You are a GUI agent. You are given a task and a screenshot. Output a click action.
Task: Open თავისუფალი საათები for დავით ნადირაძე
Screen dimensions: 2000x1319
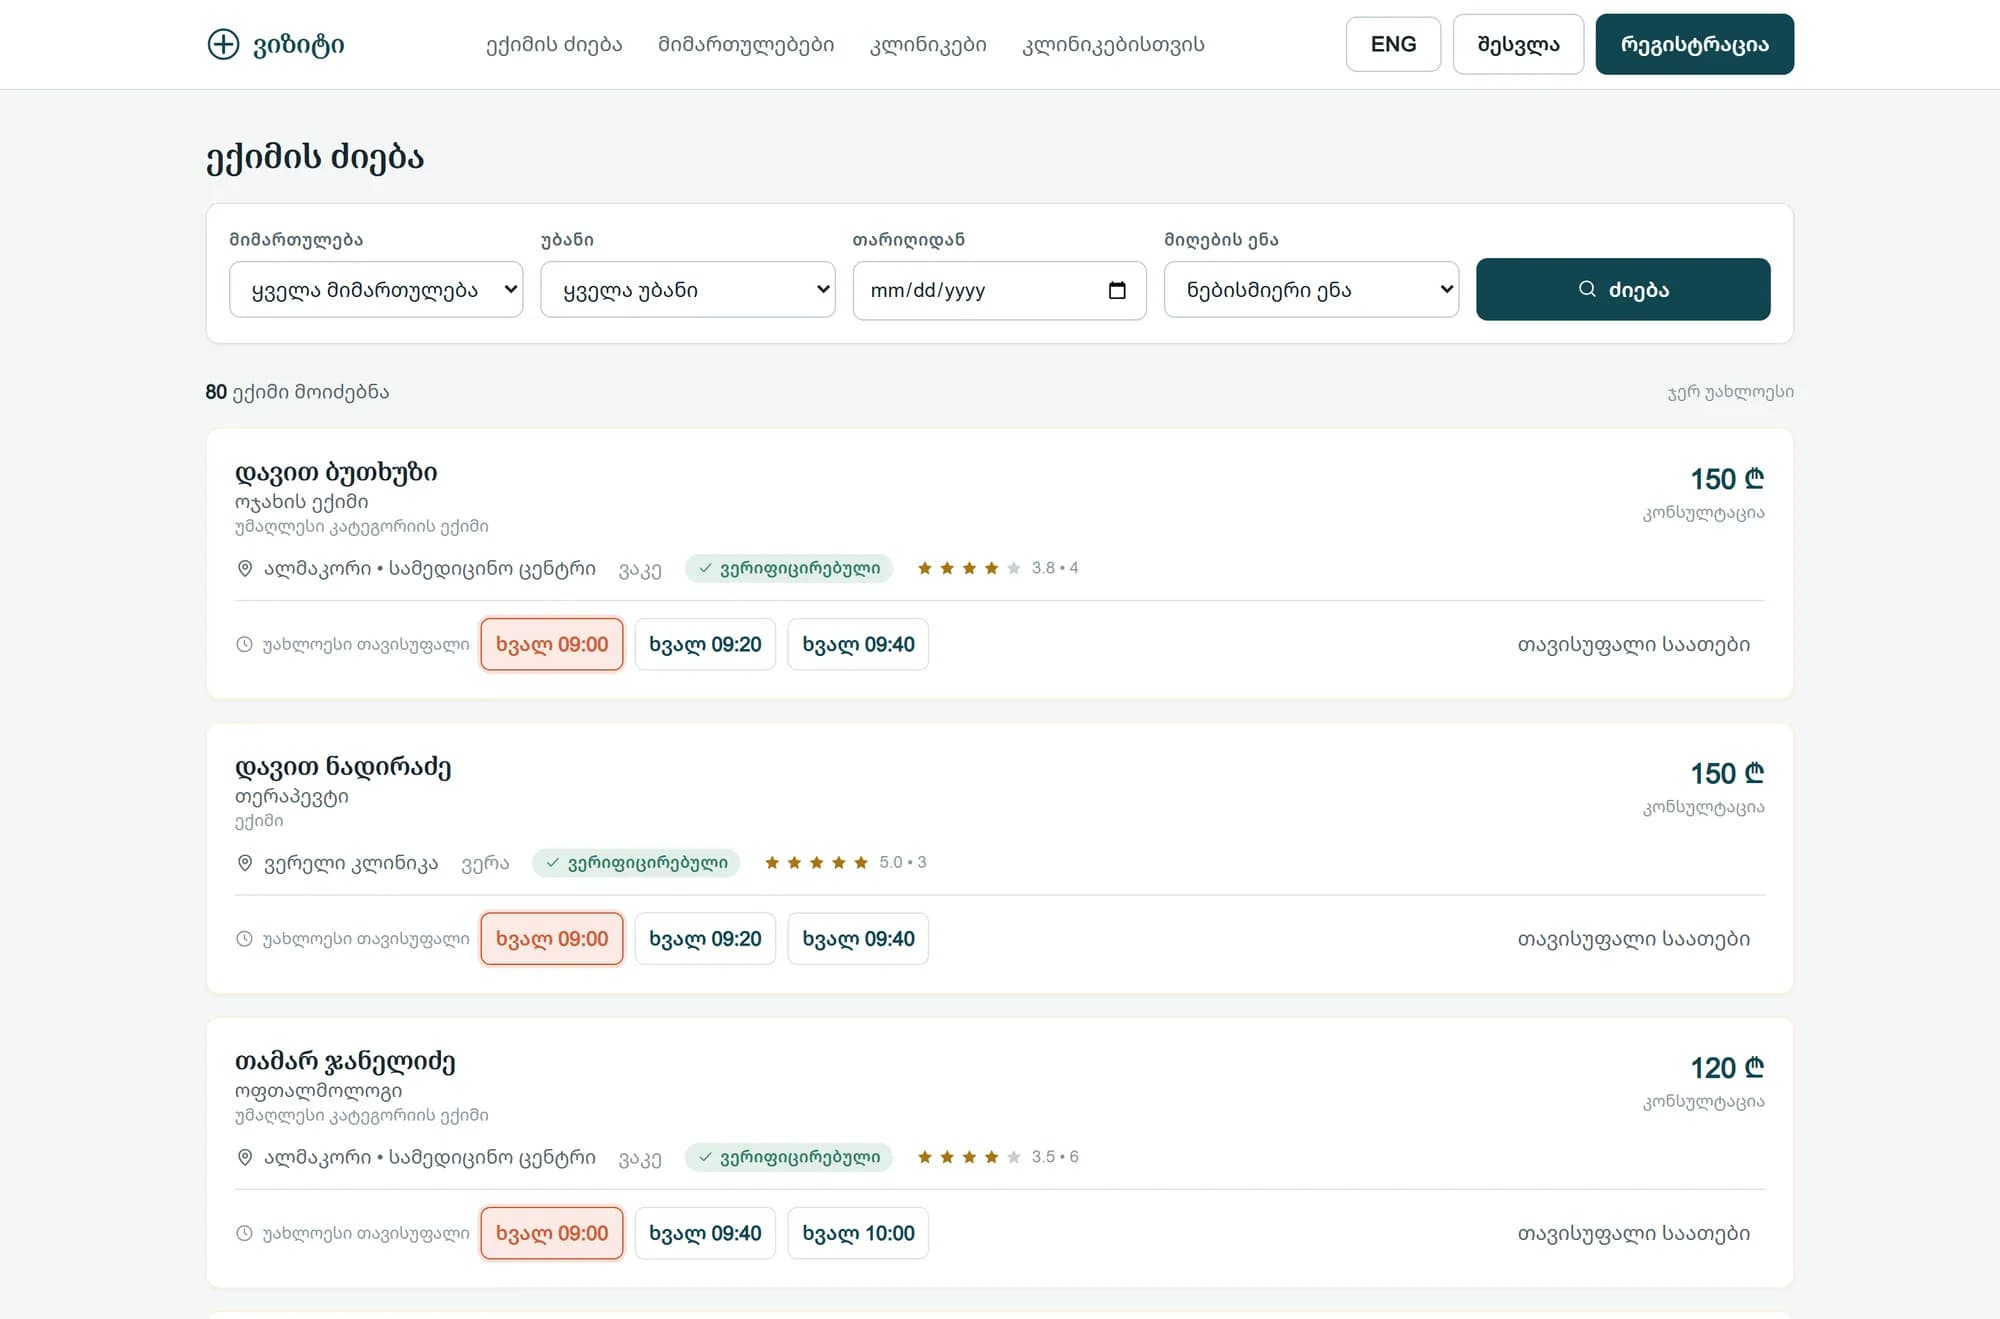(x=1634, y=939)
